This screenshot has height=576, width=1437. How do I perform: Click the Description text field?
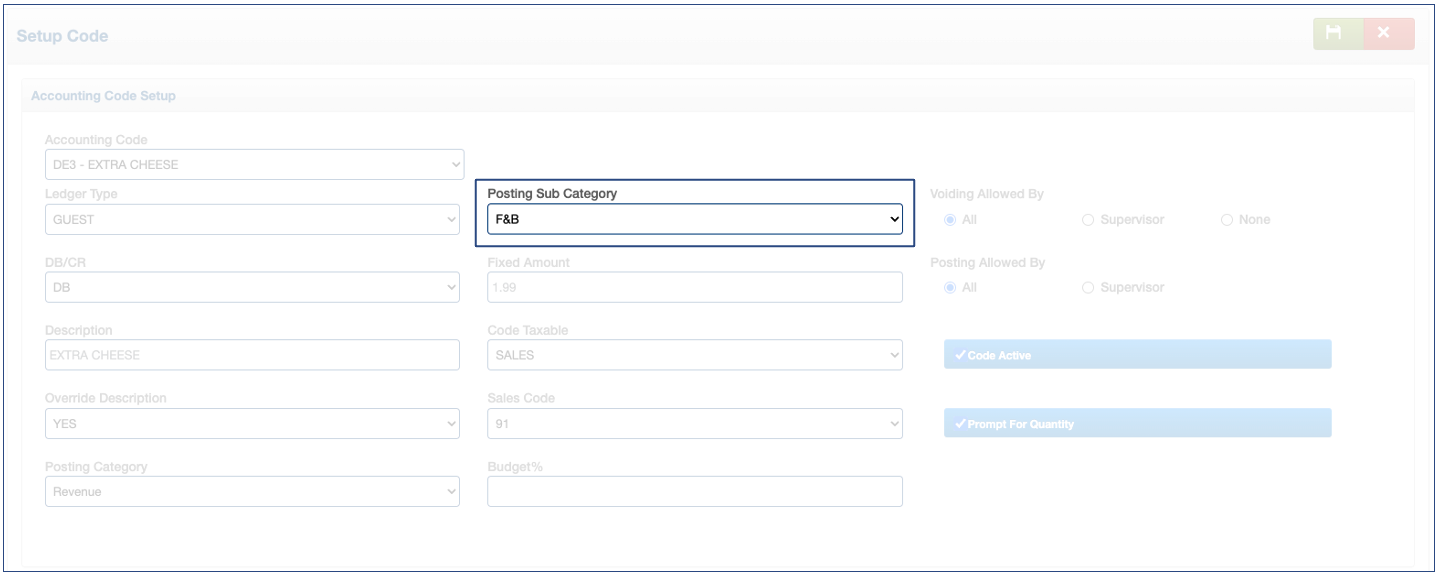[252, 355]
